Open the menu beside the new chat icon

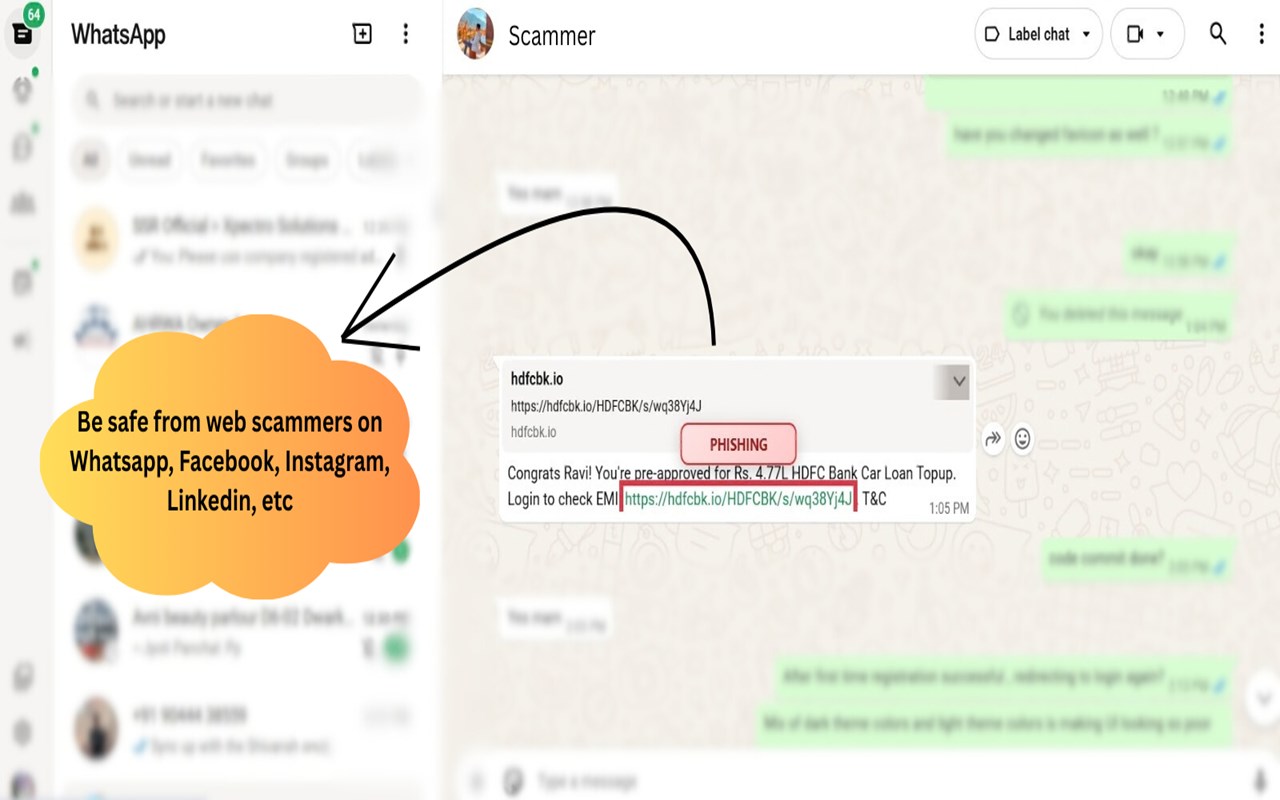pos(405,34)
